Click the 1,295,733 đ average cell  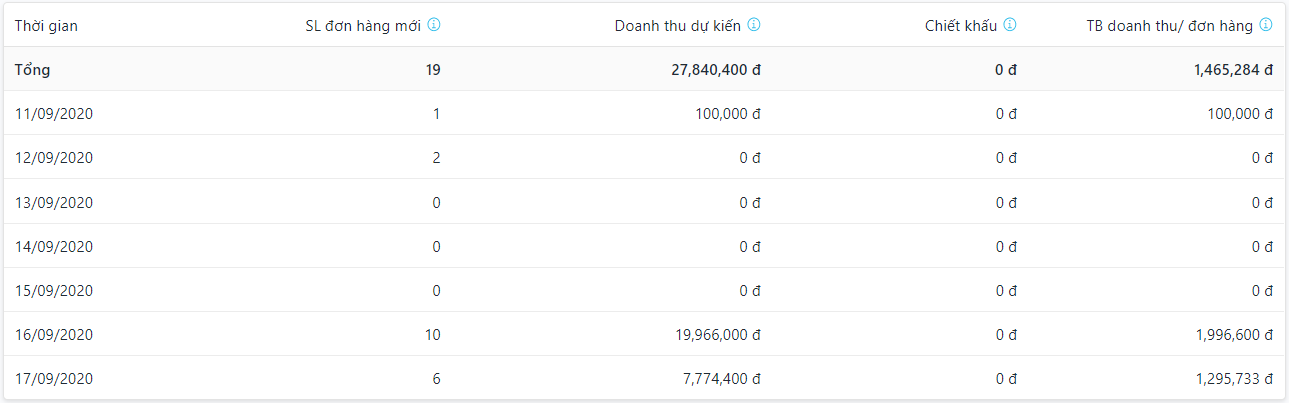click(1233, 378)
